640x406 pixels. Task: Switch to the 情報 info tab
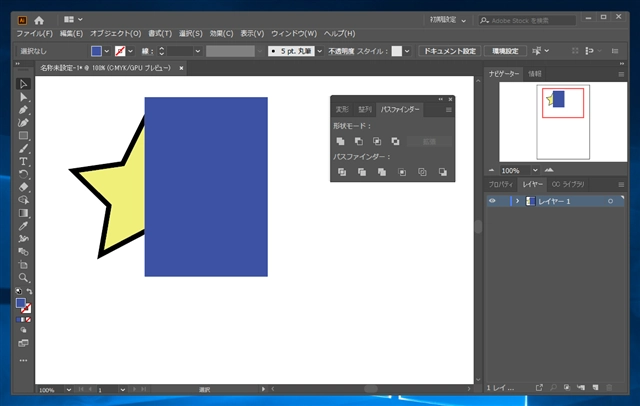click(535, 74)
